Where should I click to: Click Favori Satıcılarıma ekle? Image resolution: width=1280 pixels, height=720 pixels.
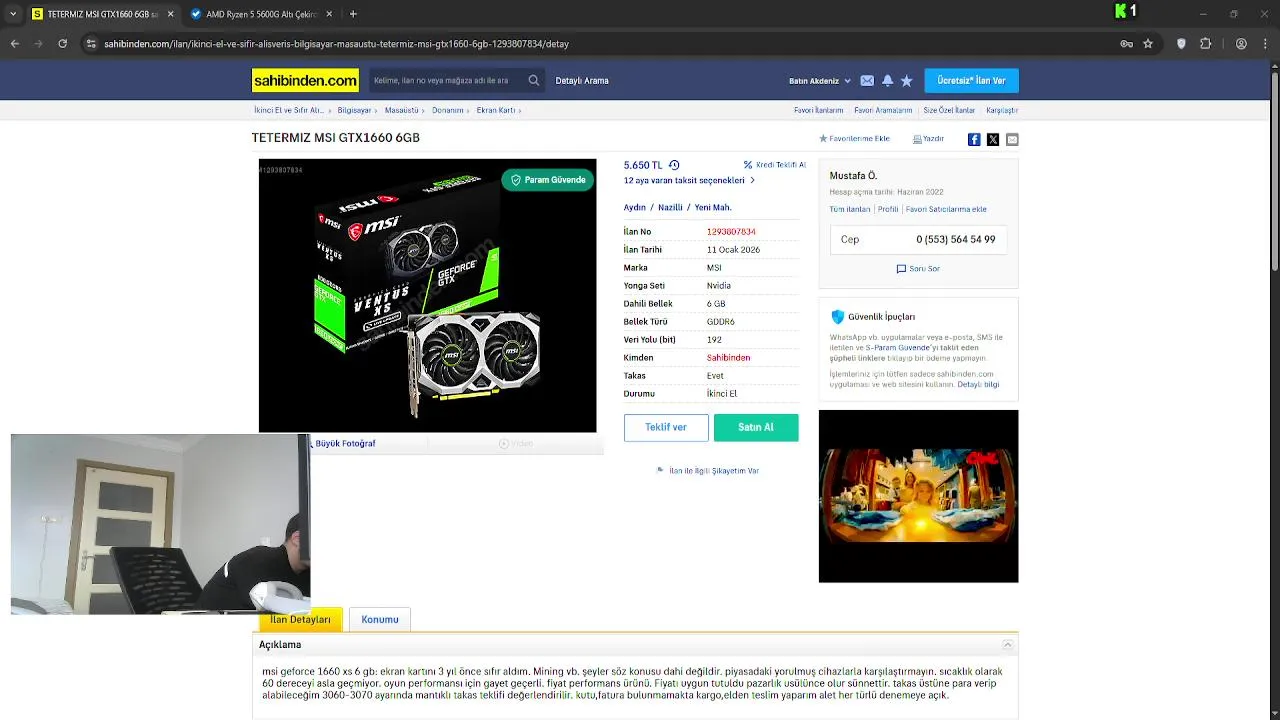tap(946, 209)
